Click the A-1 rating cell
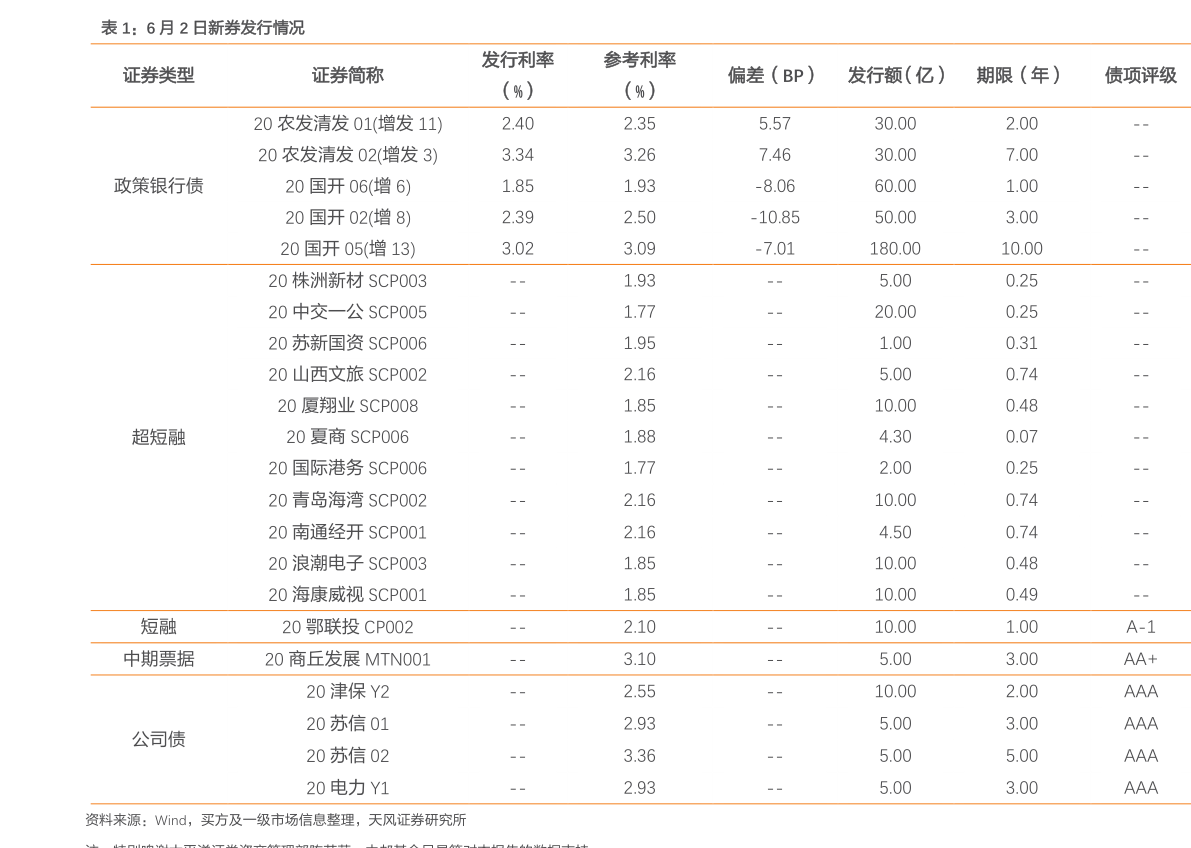 1140,627
